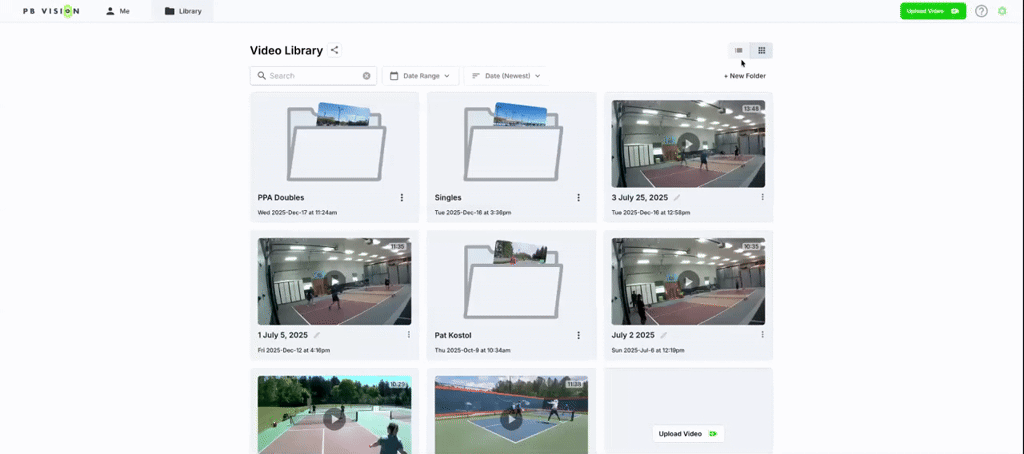Click the Video Library heading

pos(286,50)
